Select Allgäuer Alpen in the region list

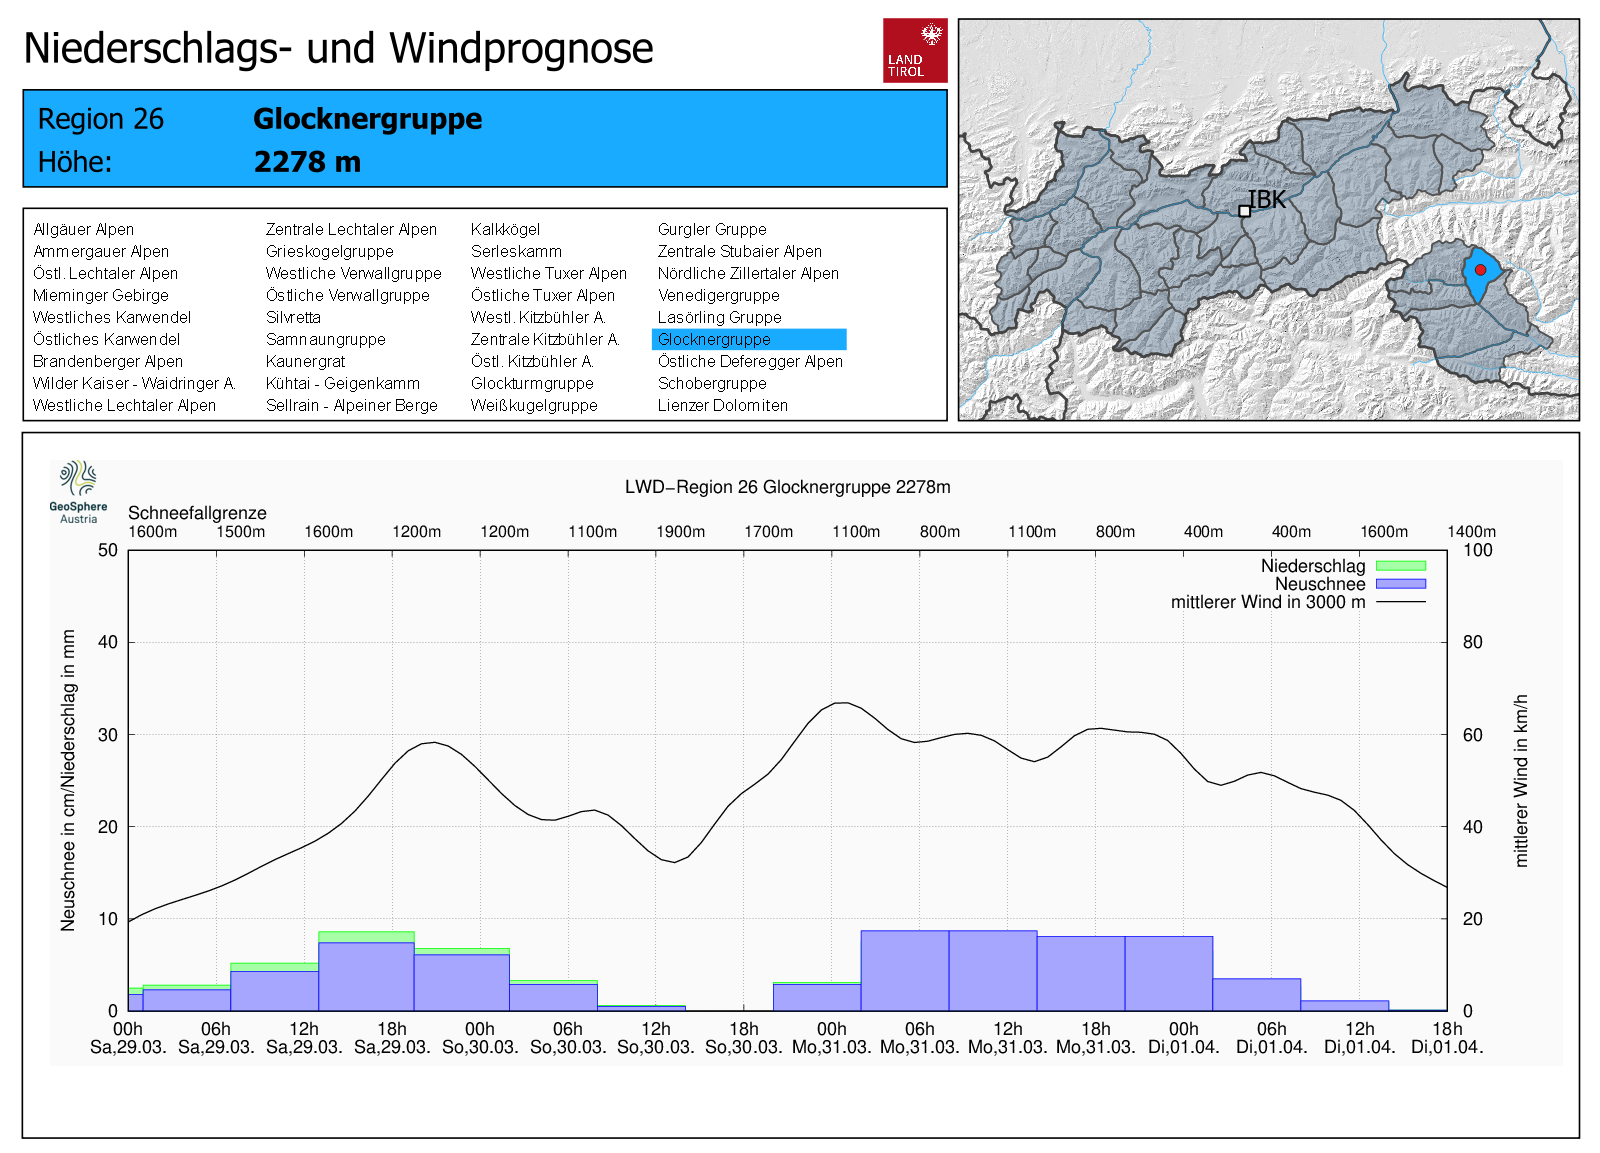point(83,230)
